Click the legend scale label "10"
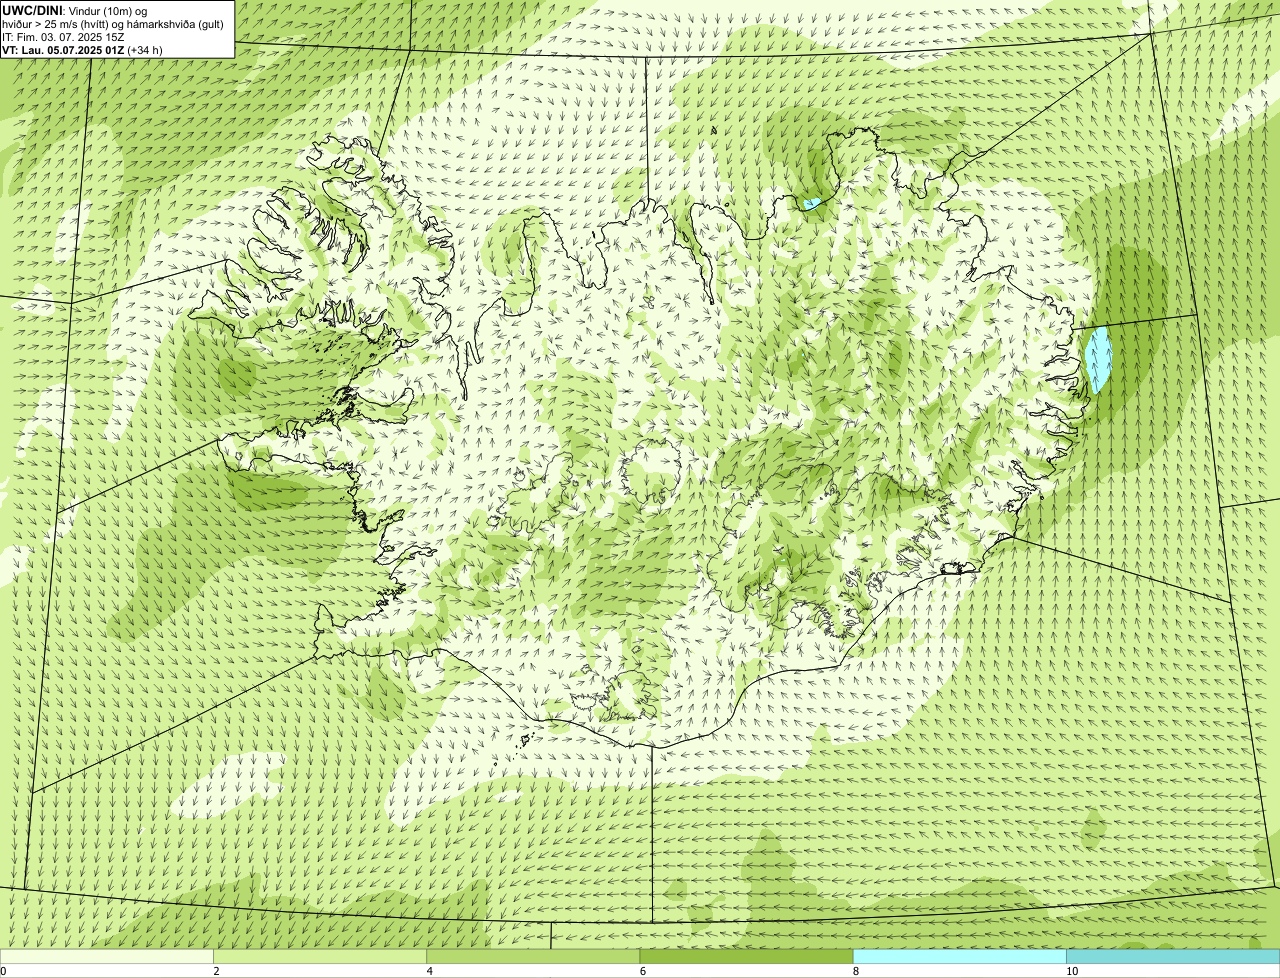The width and height of the screenshot is (1280, 978). click(x=1072, y=971)
